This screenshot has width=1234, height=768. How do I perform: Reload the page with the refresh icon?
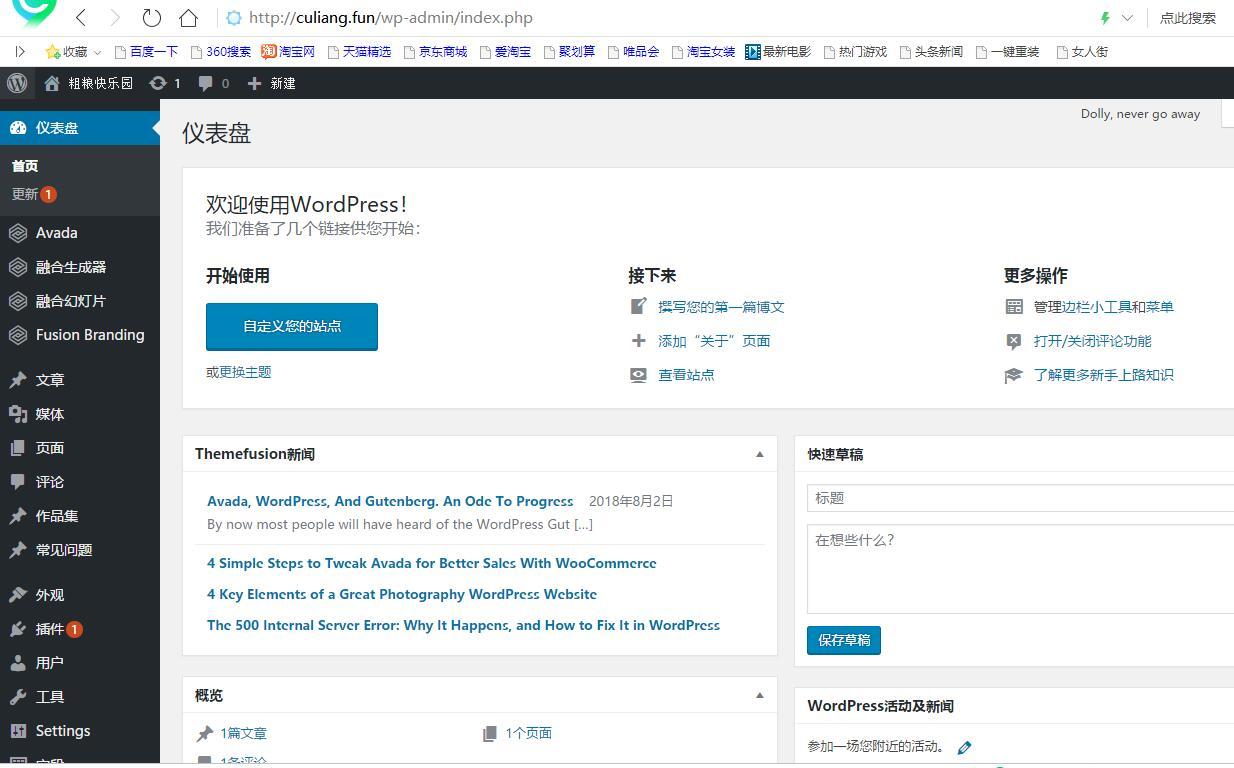(151, 17)
